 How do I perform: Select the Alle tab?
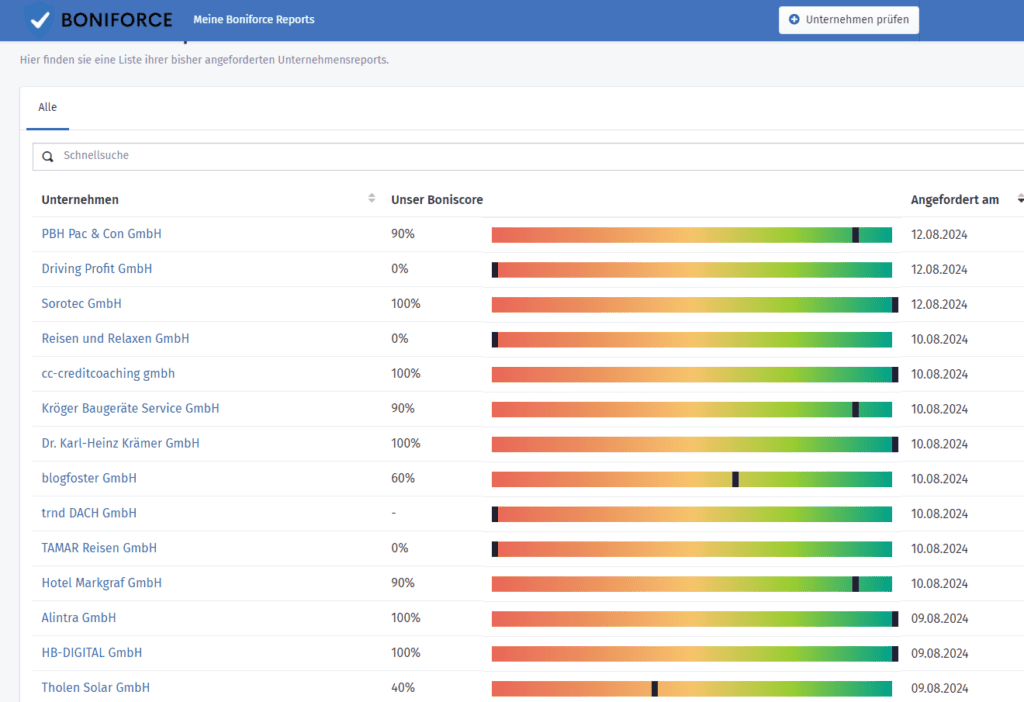[47, 107]
